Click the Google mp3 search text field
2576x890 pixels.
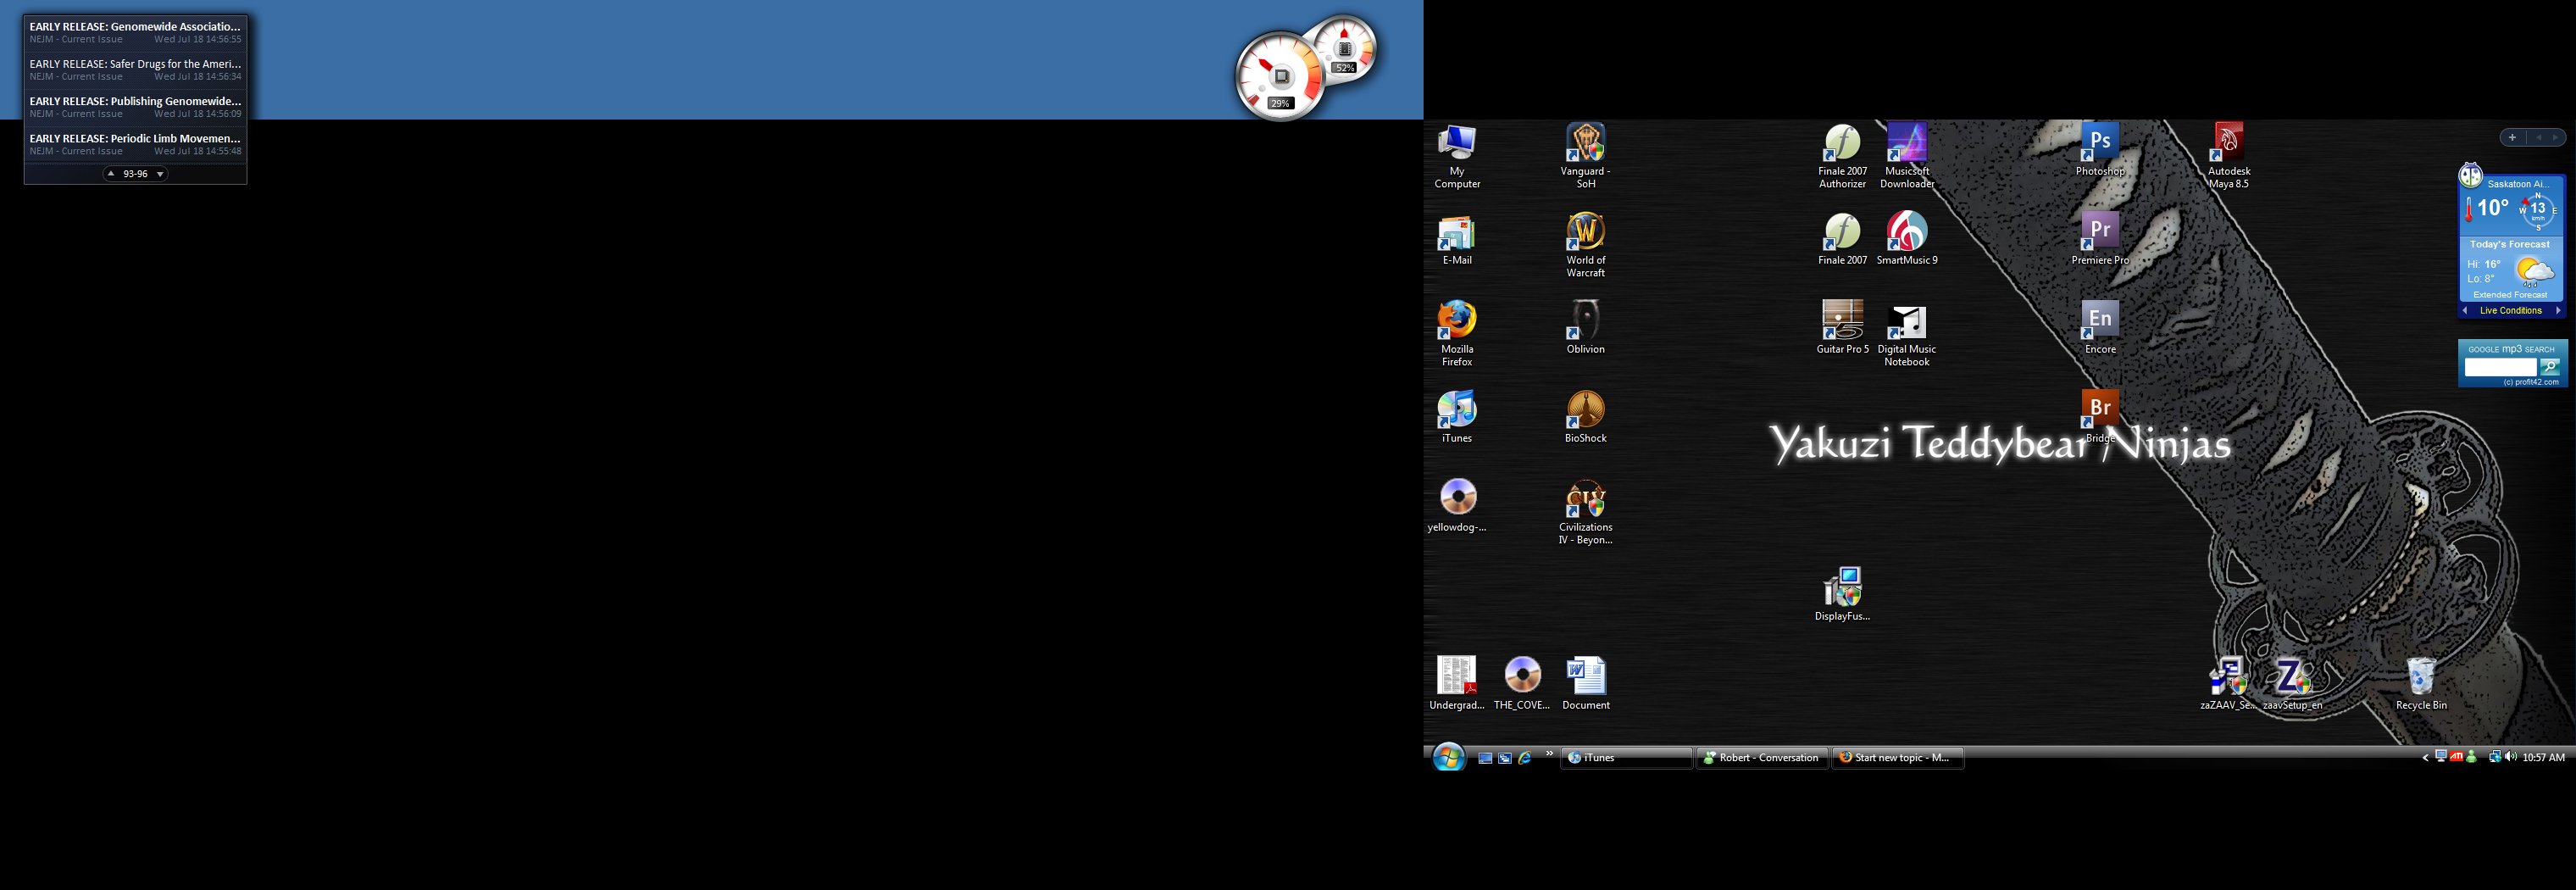point(2499,368)
